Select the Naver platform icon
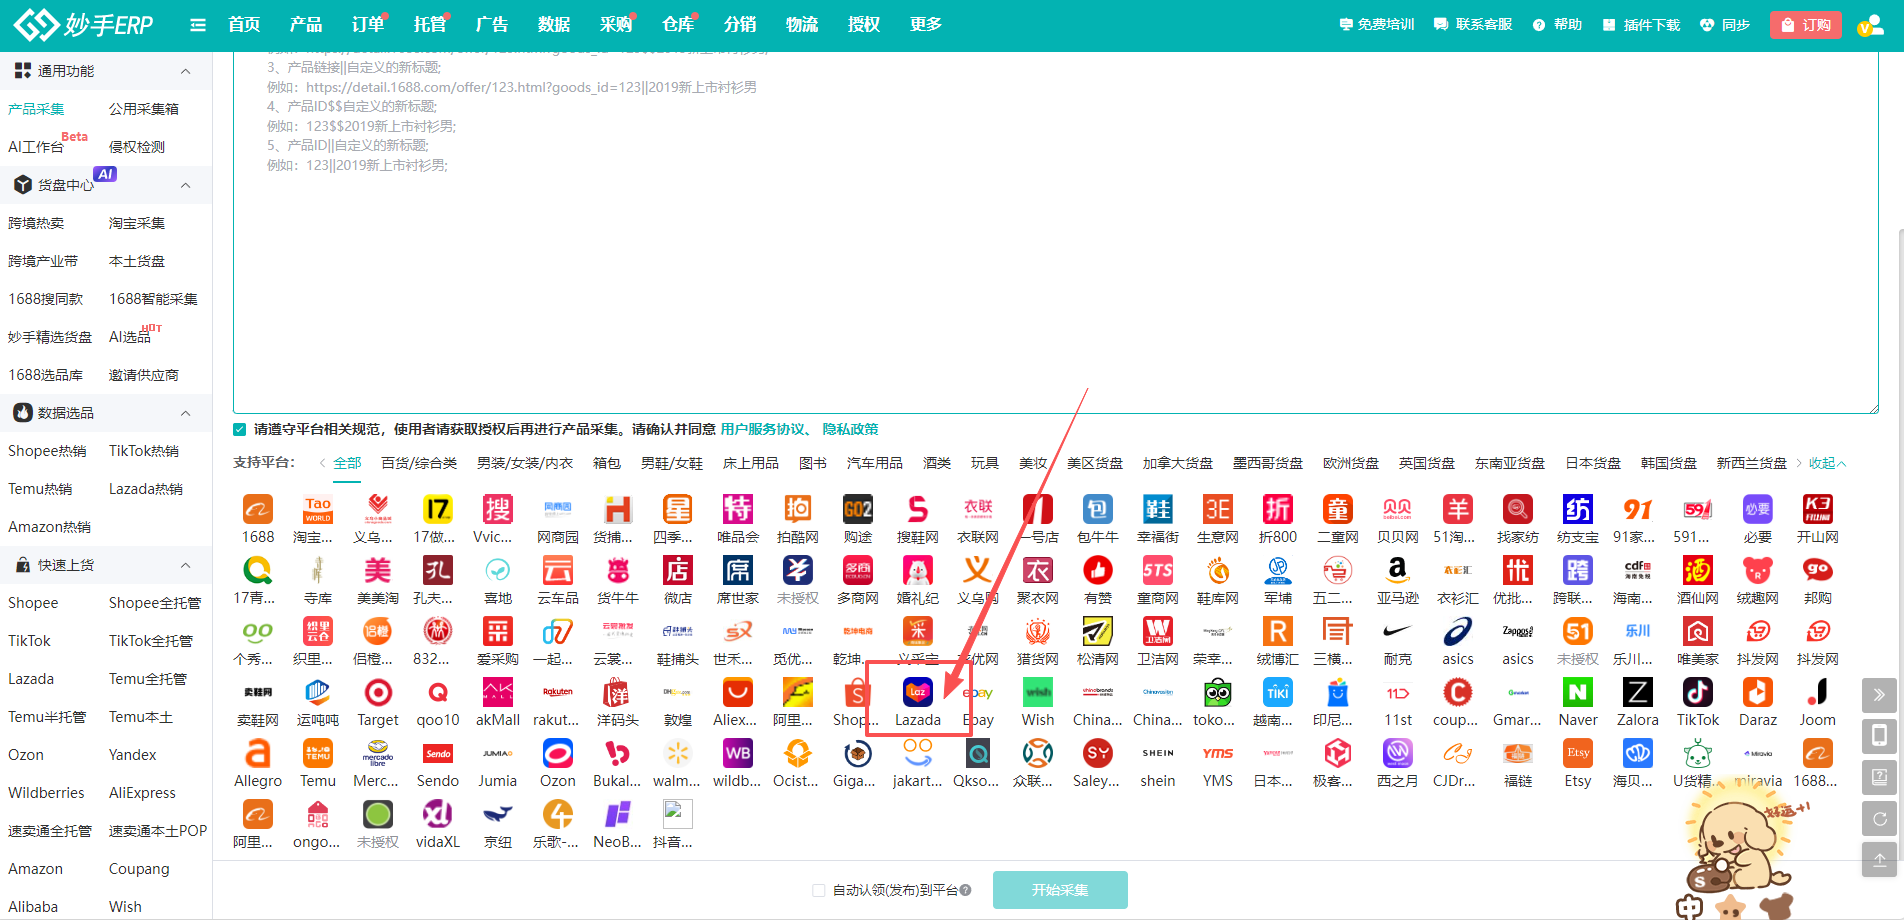The height and width of the screenshot is (920, 1904). pos(1578,693)
